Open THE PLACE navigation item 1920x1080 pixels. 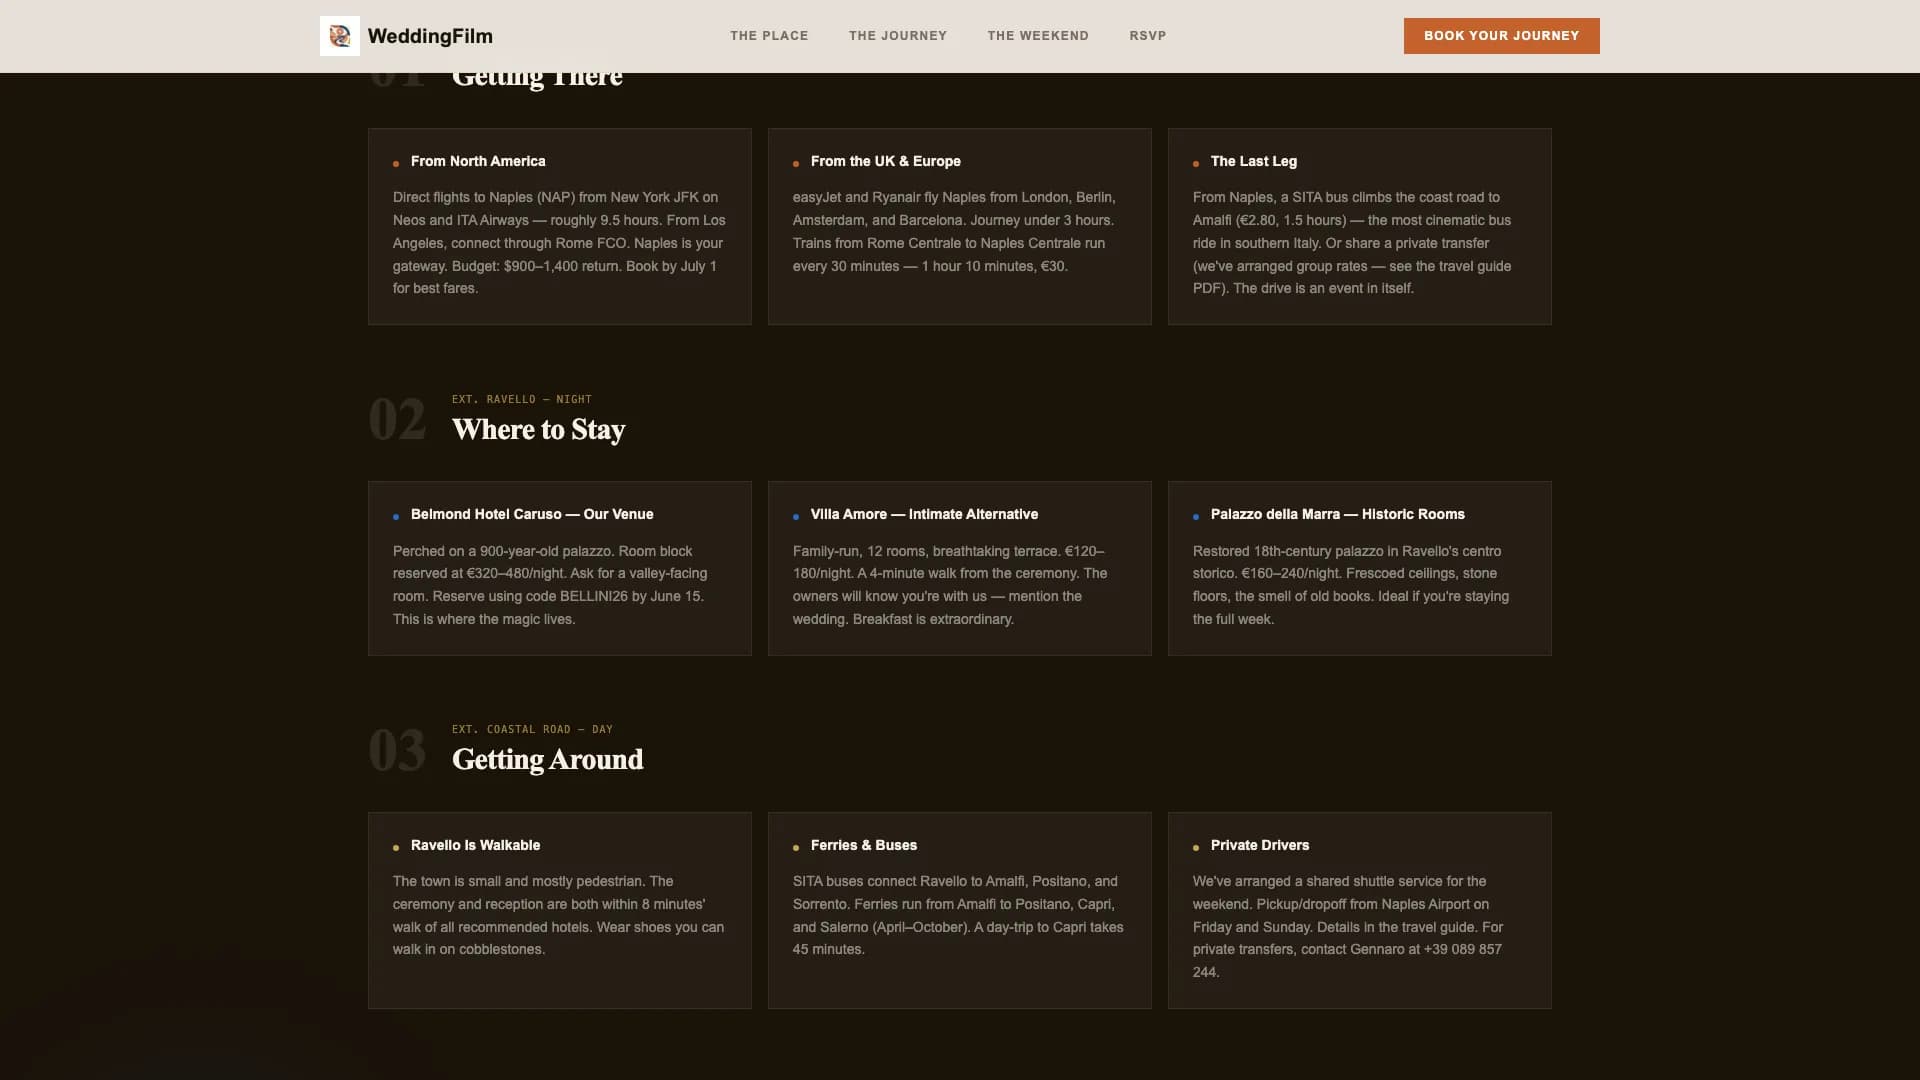pos(768,35)
